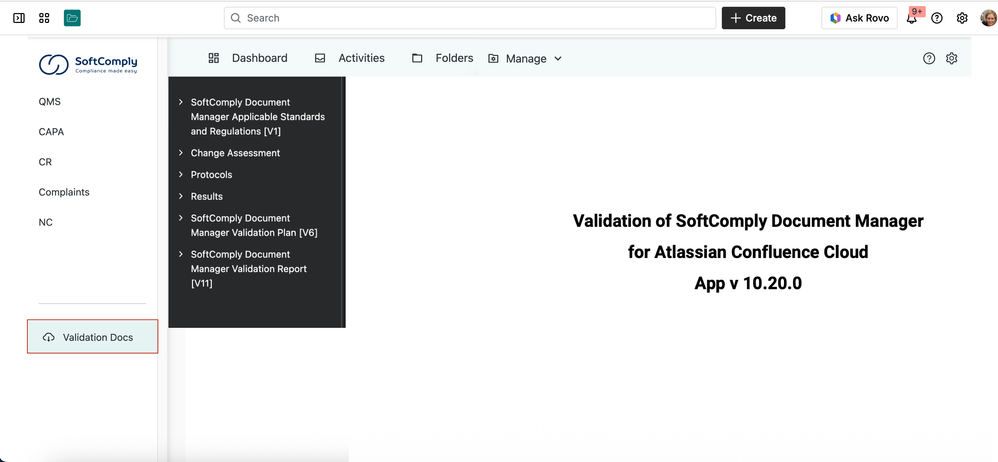Open the Change Assessment tree item
Image resolution: width=998 pixels, height=462 pixels.
(235, 153)
